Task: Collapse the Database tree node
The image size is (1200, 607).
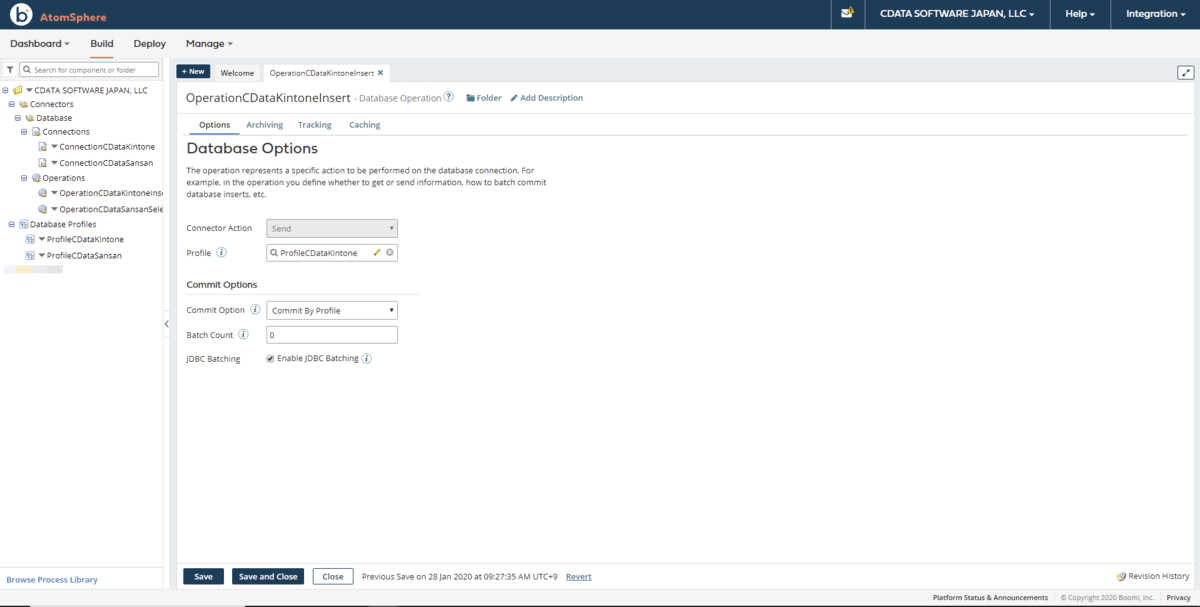Action: click(x=18, y=118)
